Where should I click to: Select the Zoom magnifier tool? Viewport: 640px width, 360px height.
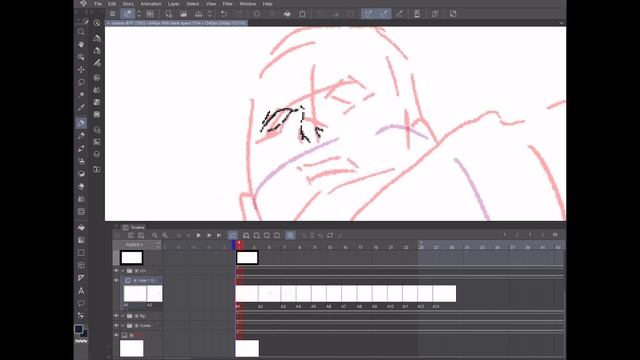point(81,31)
